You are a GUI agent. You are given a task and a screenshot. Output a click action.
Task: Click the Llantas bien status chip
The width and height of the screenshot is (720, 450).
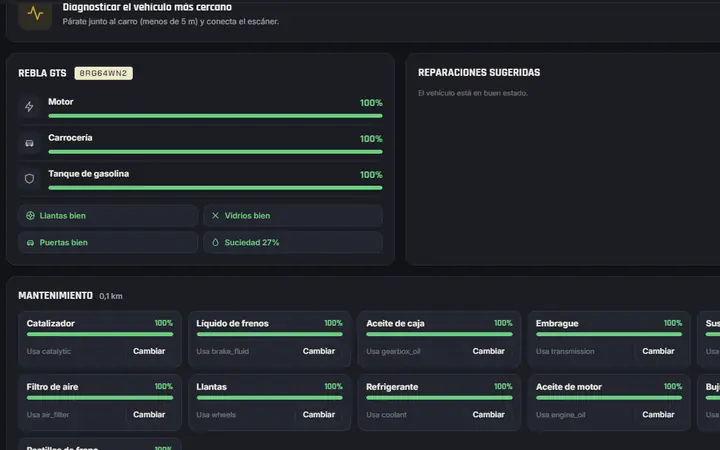108,215
